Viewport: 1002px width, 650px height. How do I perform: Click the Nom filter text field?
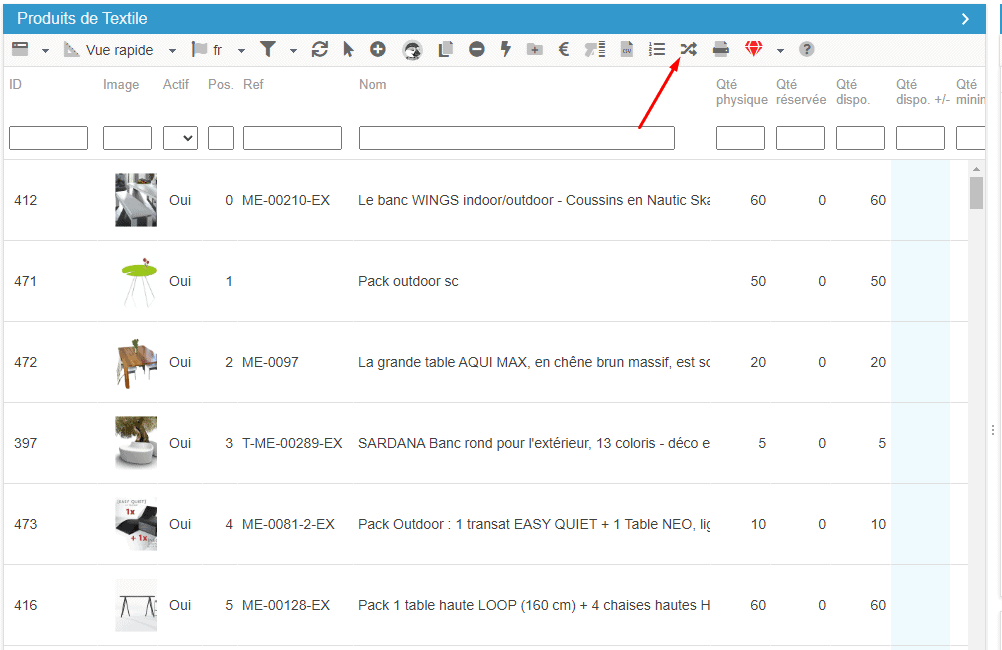[516, 138]
